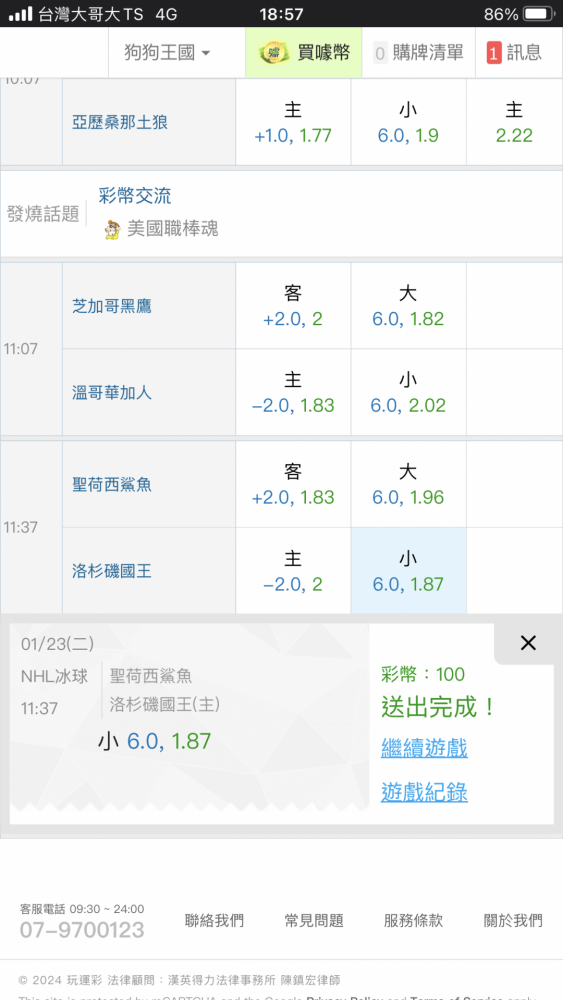The image size is (563, 1000).
Task: Tap the battery indicator in status bar
Action: 538,13
